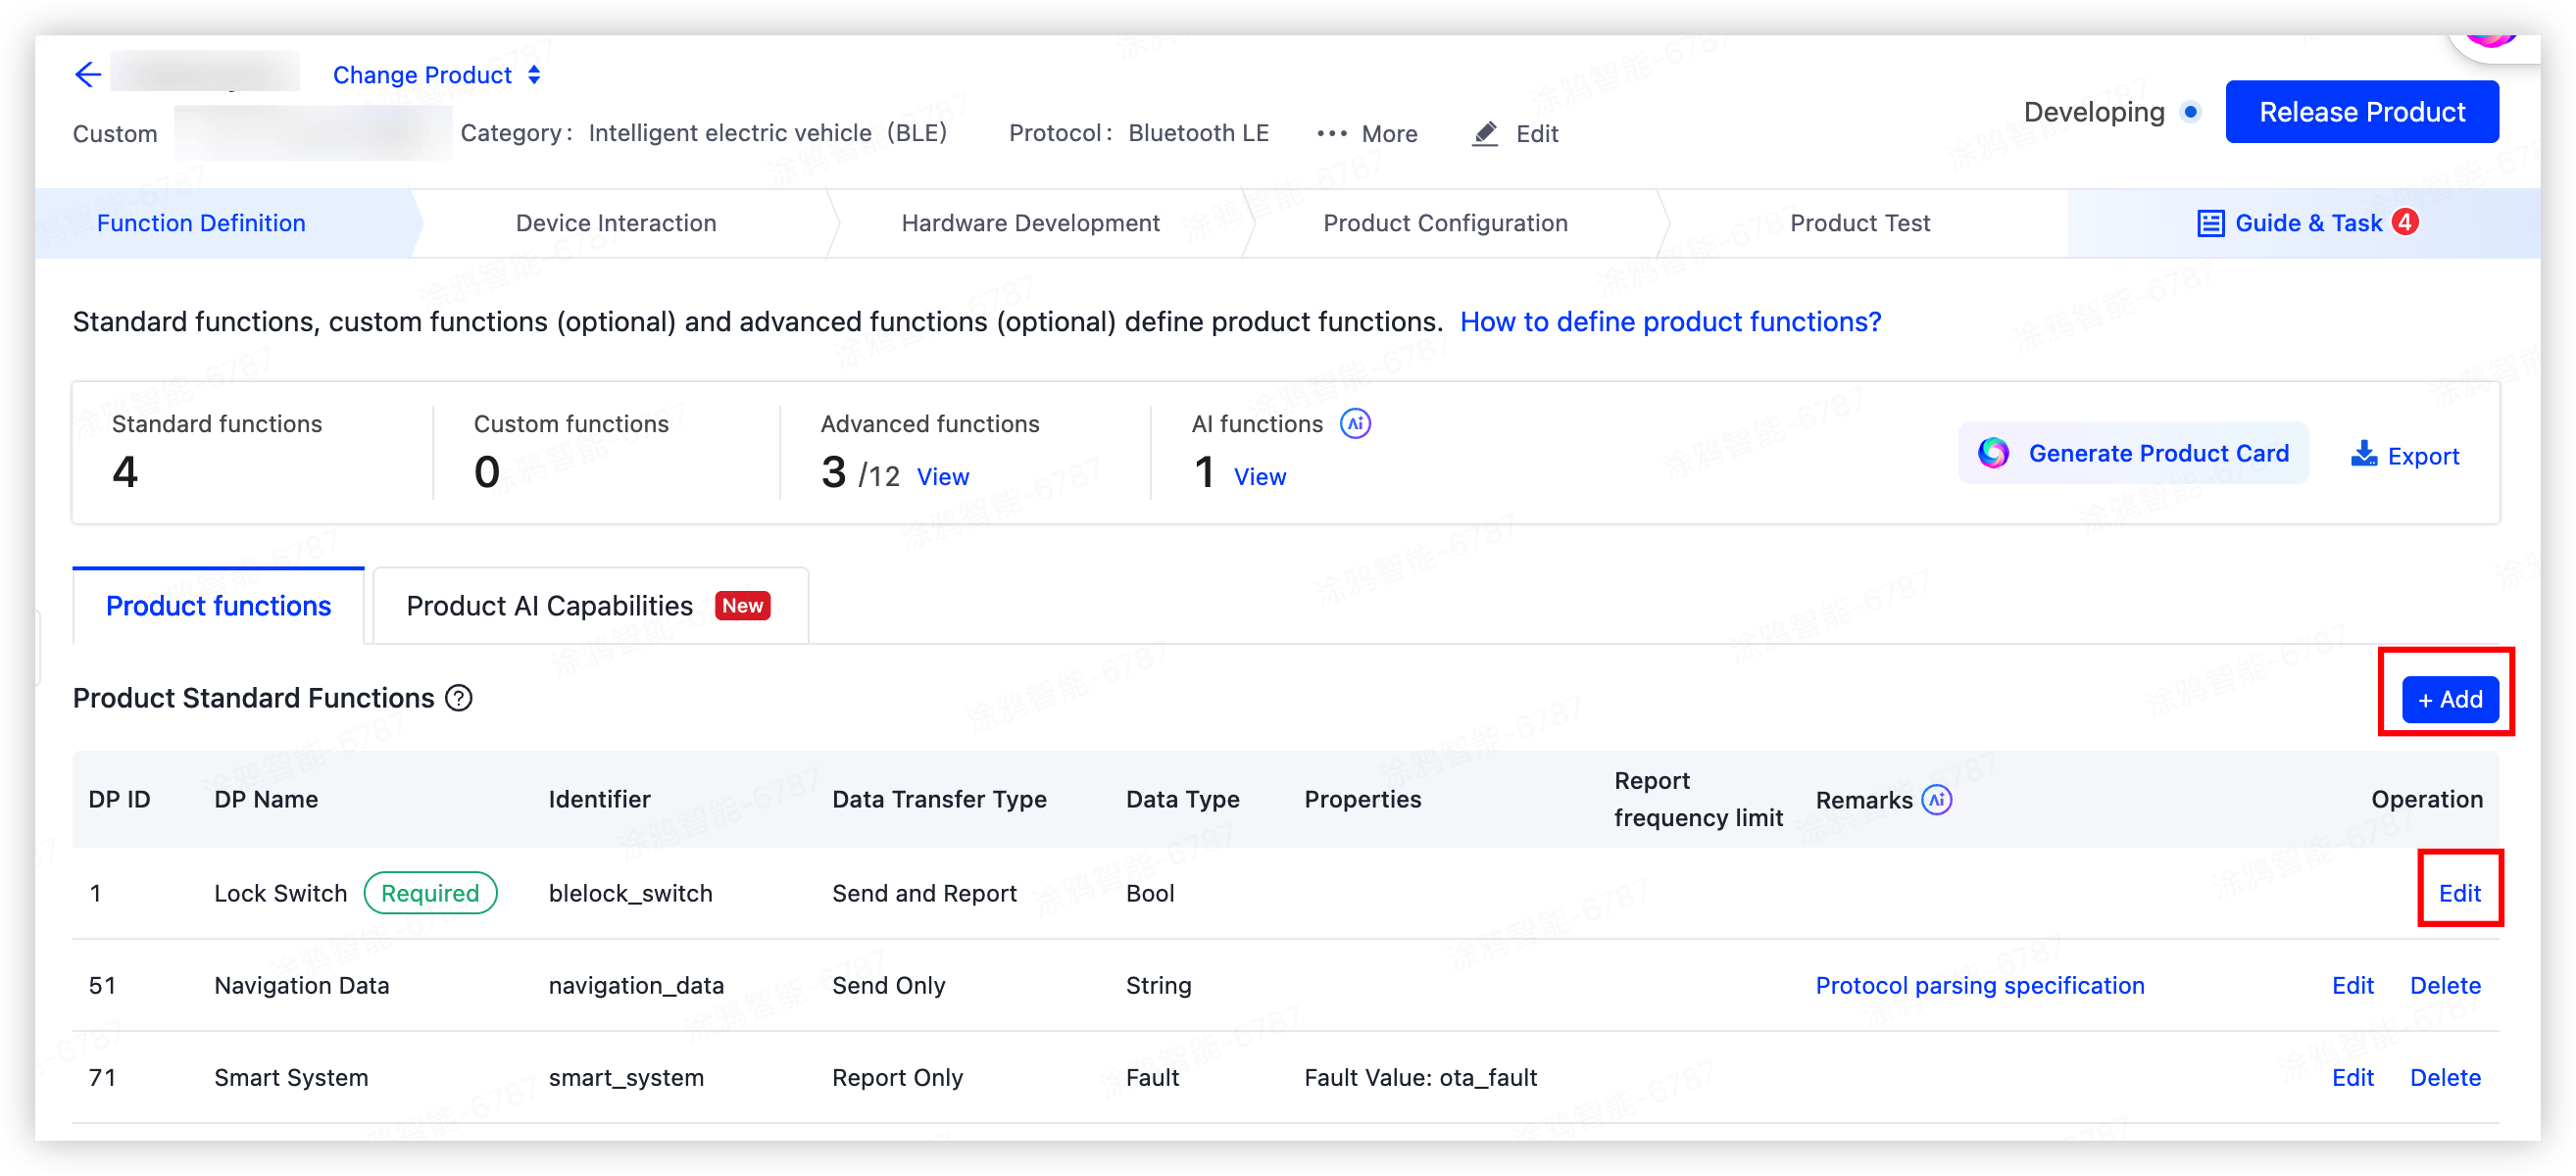The width and height of the screenshot is (2576, 1176).
Task: Click the Guide & Task list icon
Action: click(2210, 223)
